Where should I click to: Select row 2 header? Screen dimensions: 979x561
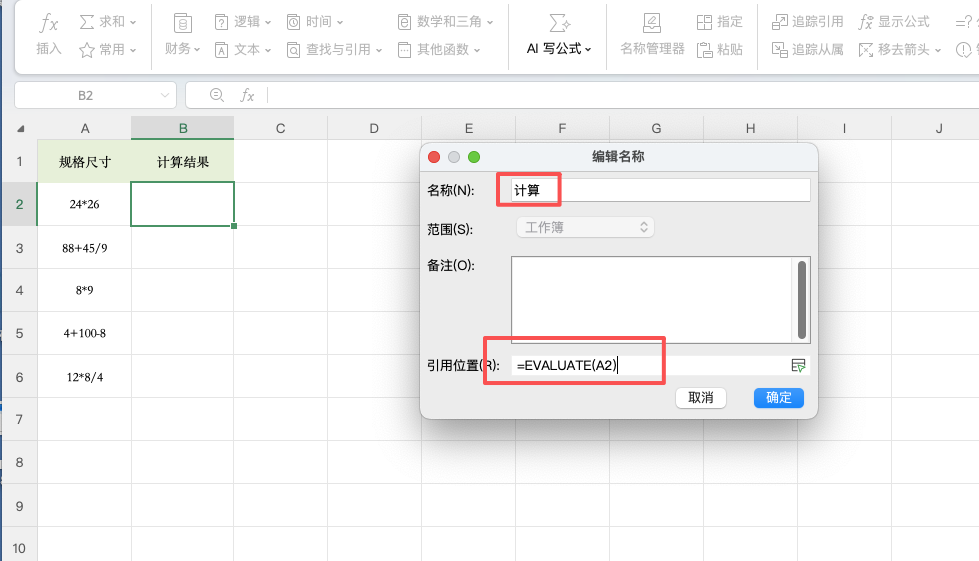coord(19,204)
